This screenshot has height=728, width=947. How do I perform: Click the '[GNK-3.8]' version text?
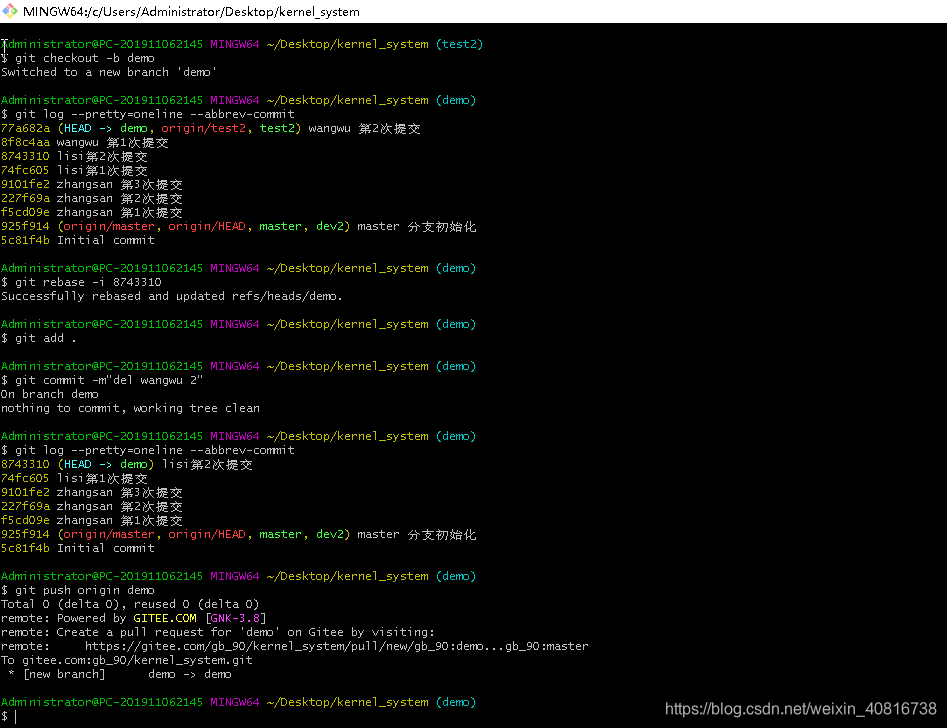pos(236,618)
